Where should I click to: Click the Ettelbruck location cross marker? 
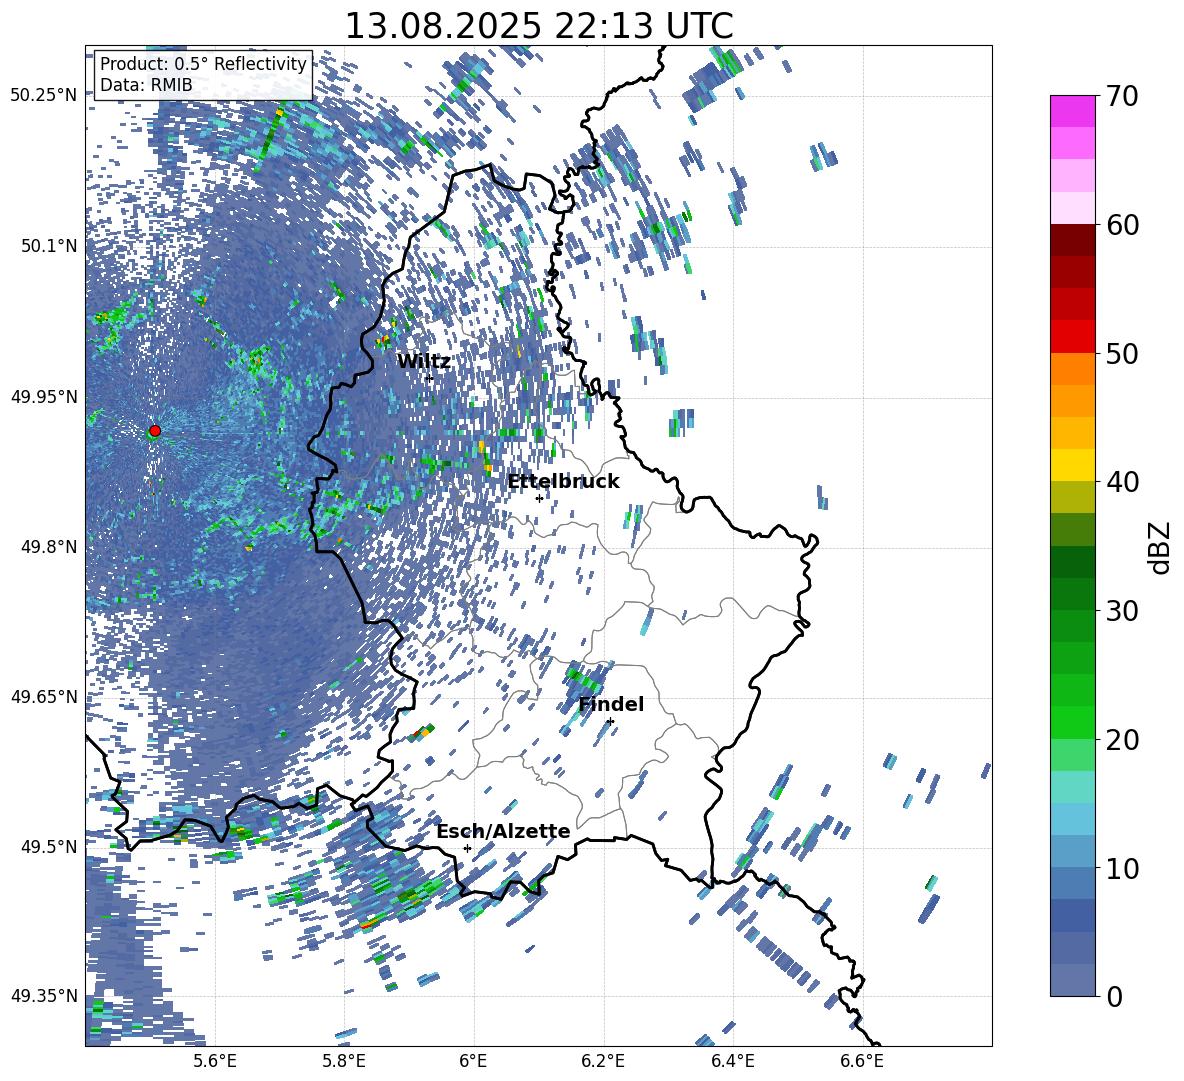pos(539,498)
